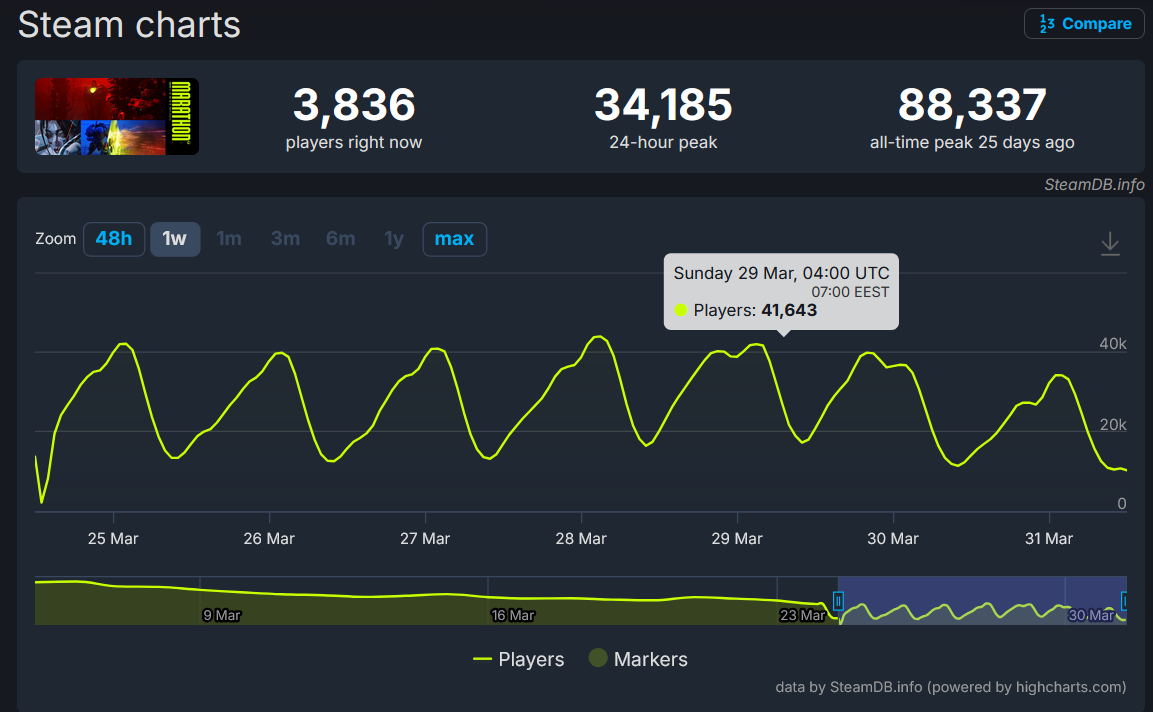Click the SteamDB.info watermark text

click(1094, 185)
